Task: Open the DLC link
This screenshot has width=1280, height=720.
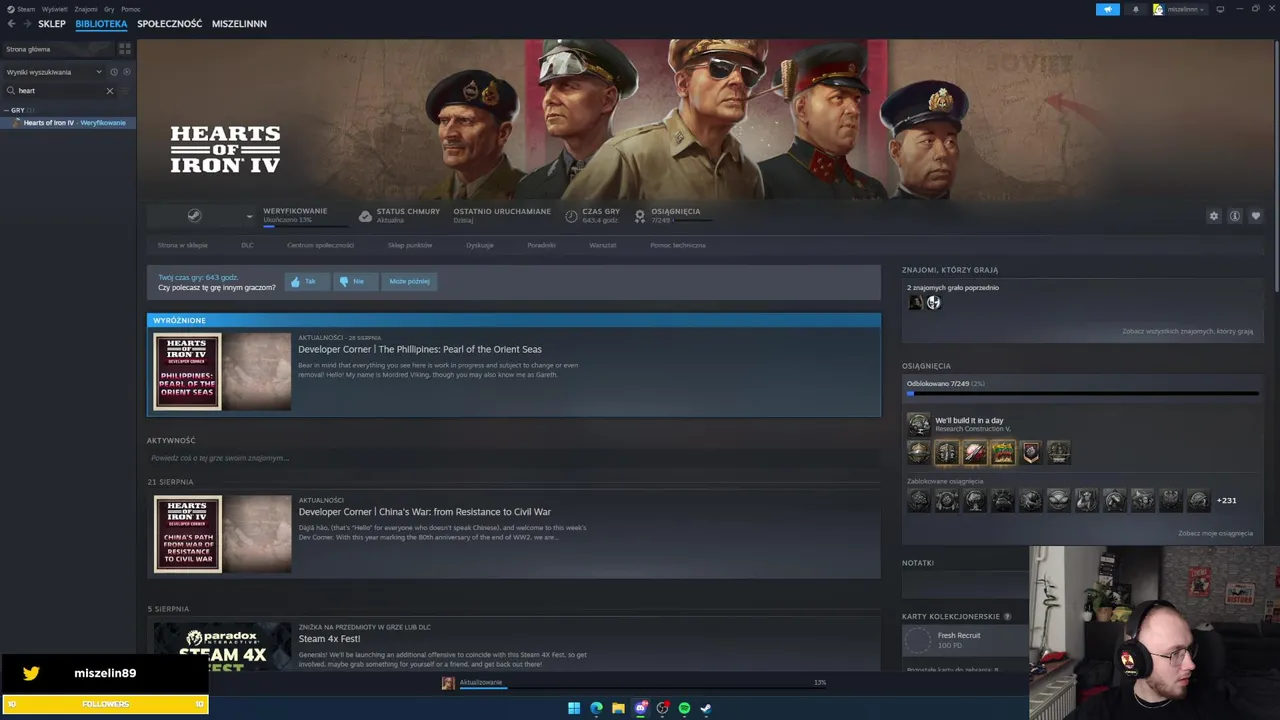Action: 247,245
